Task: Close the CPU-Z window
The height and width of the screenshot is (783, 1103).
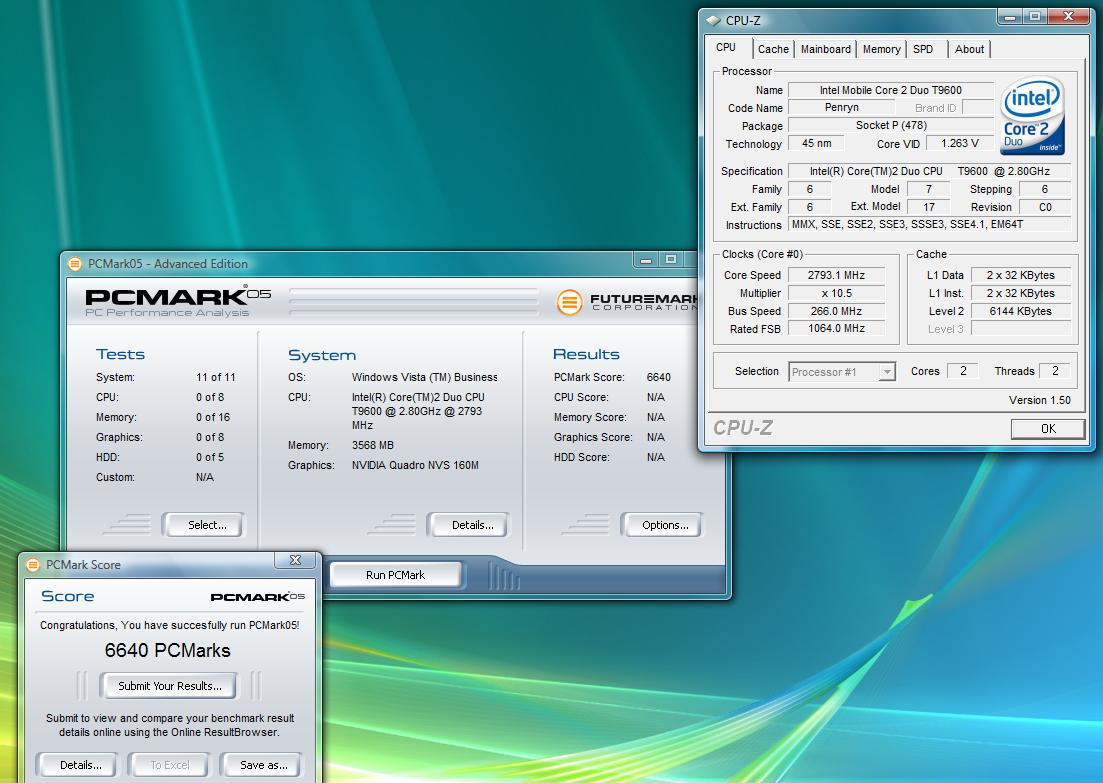Action: point(1068,16)
